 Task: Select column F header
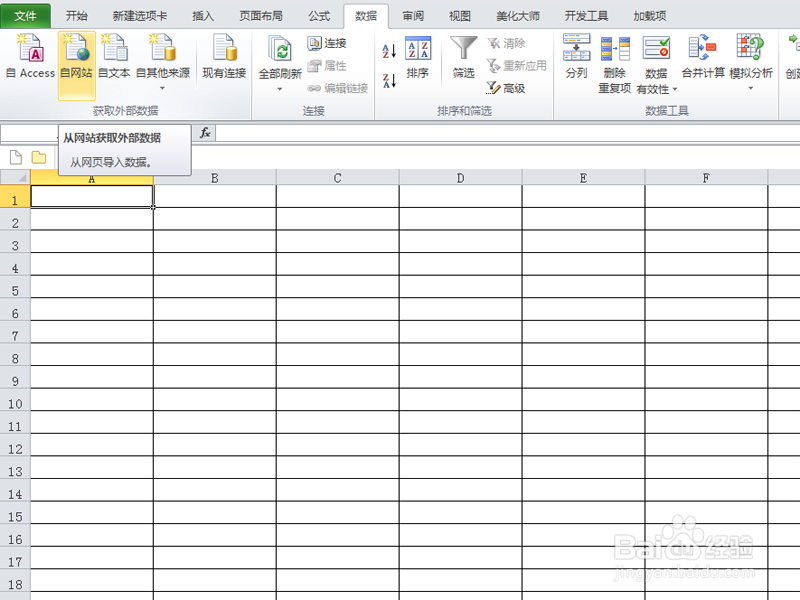click(x=706, y=178)
